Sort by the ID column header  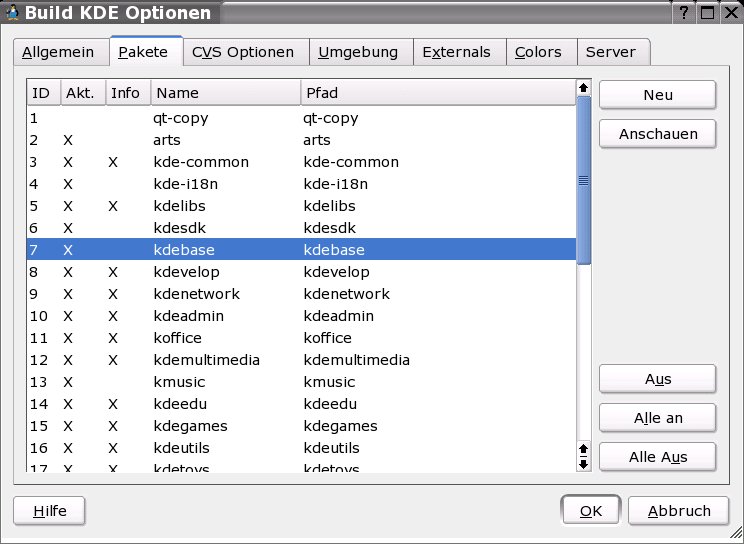coord(44,93)
